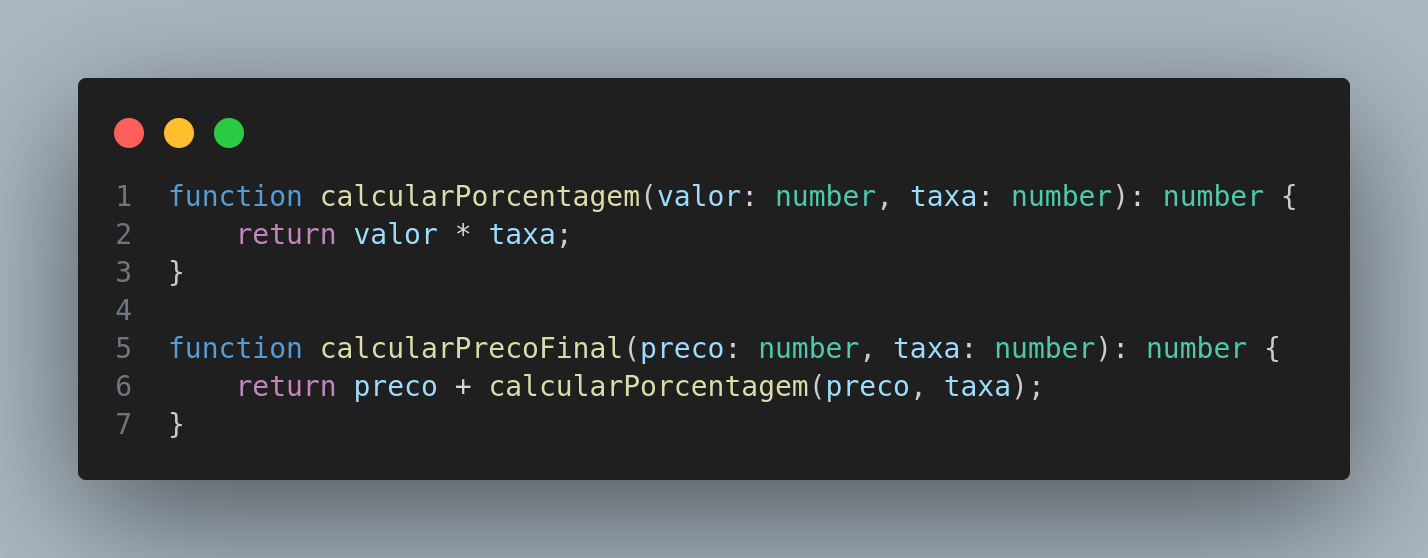Click the calcularPorcentagem call on line 6
Screen dimensions: 1428x558
click(648, 387)
